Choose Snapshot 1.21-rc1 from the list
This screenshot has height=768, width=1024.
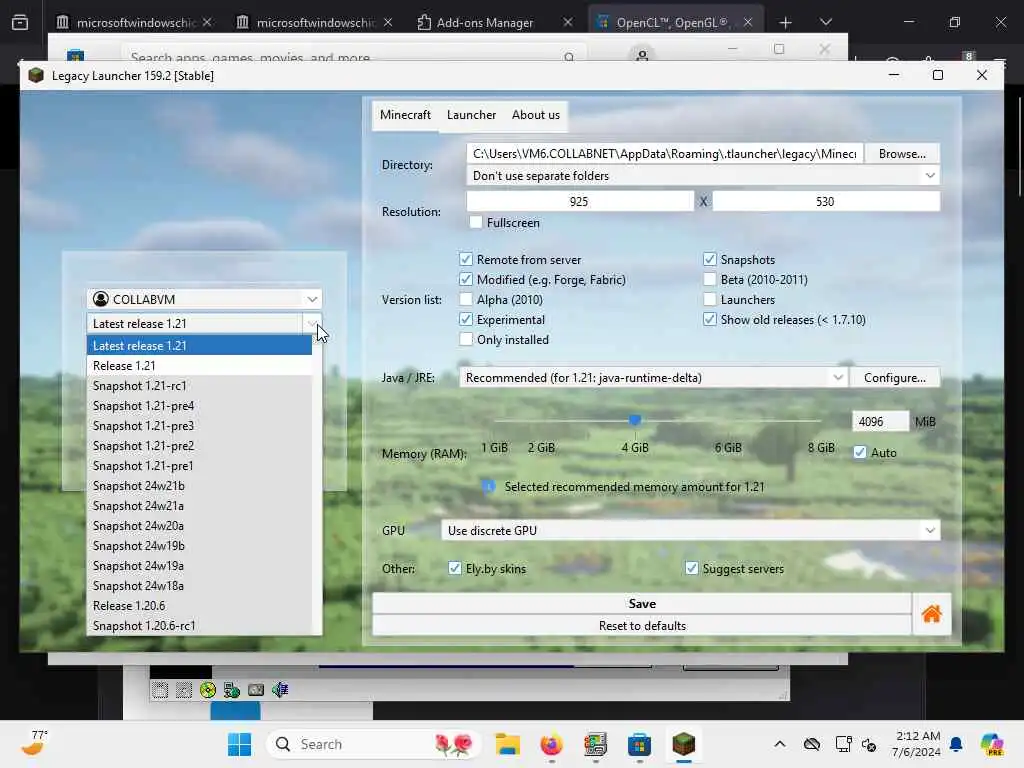pyautogui.click(x=199, y=386)
